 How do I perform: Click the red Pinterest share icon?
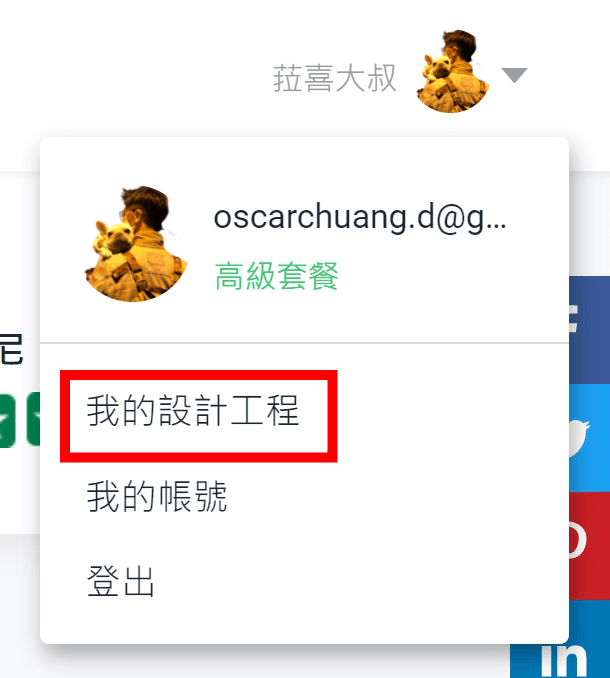click(x=589, y=545)
